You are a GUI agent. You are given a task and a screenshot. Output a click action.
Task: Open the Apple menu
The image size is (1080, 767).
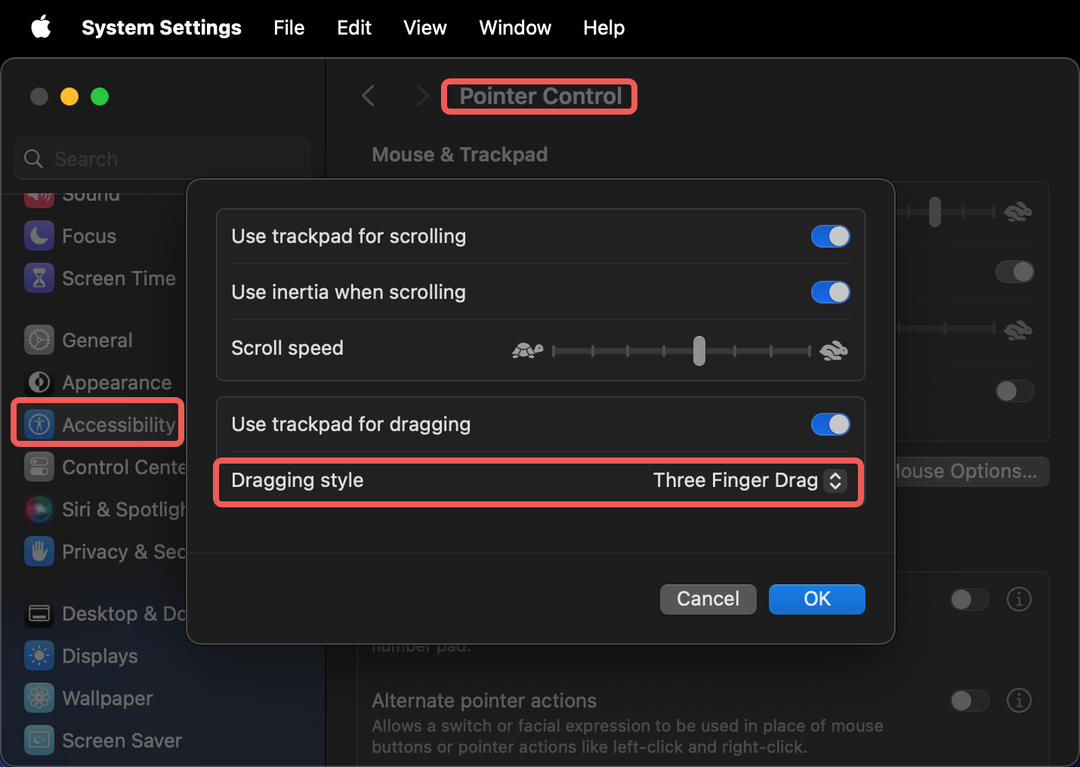coord(41,27)
